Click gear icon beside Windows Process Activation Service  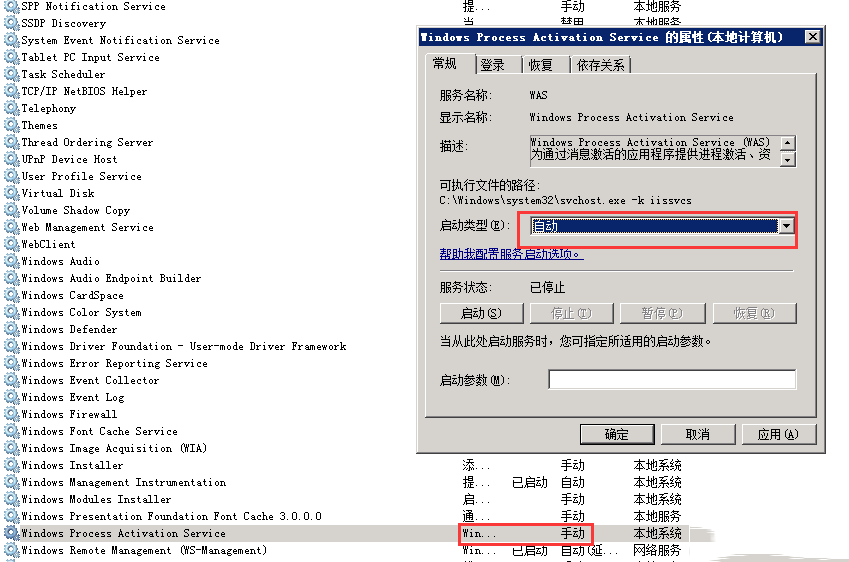click(11, 533)
